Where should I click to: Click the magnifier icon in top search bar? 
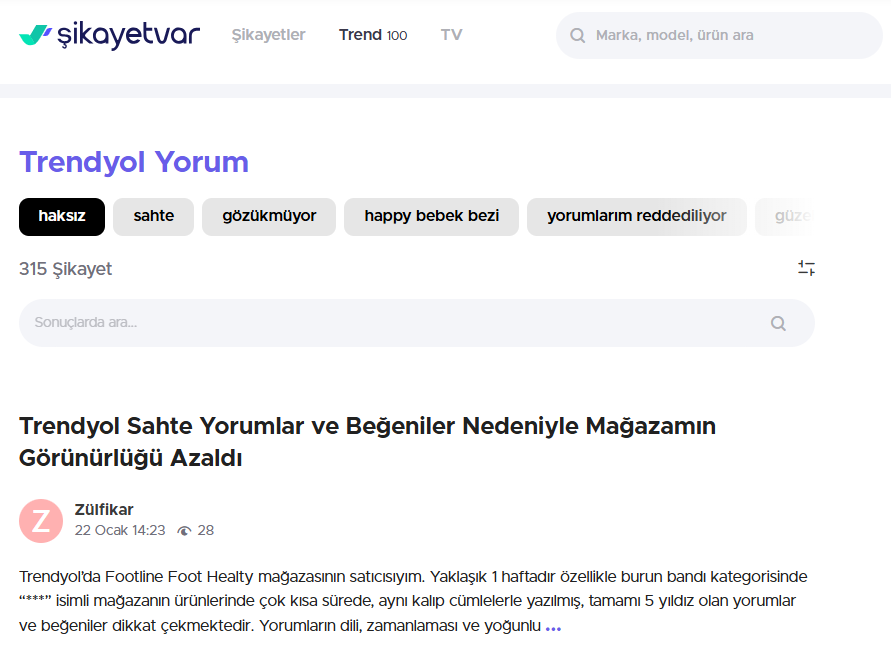[x=577, y=36]
